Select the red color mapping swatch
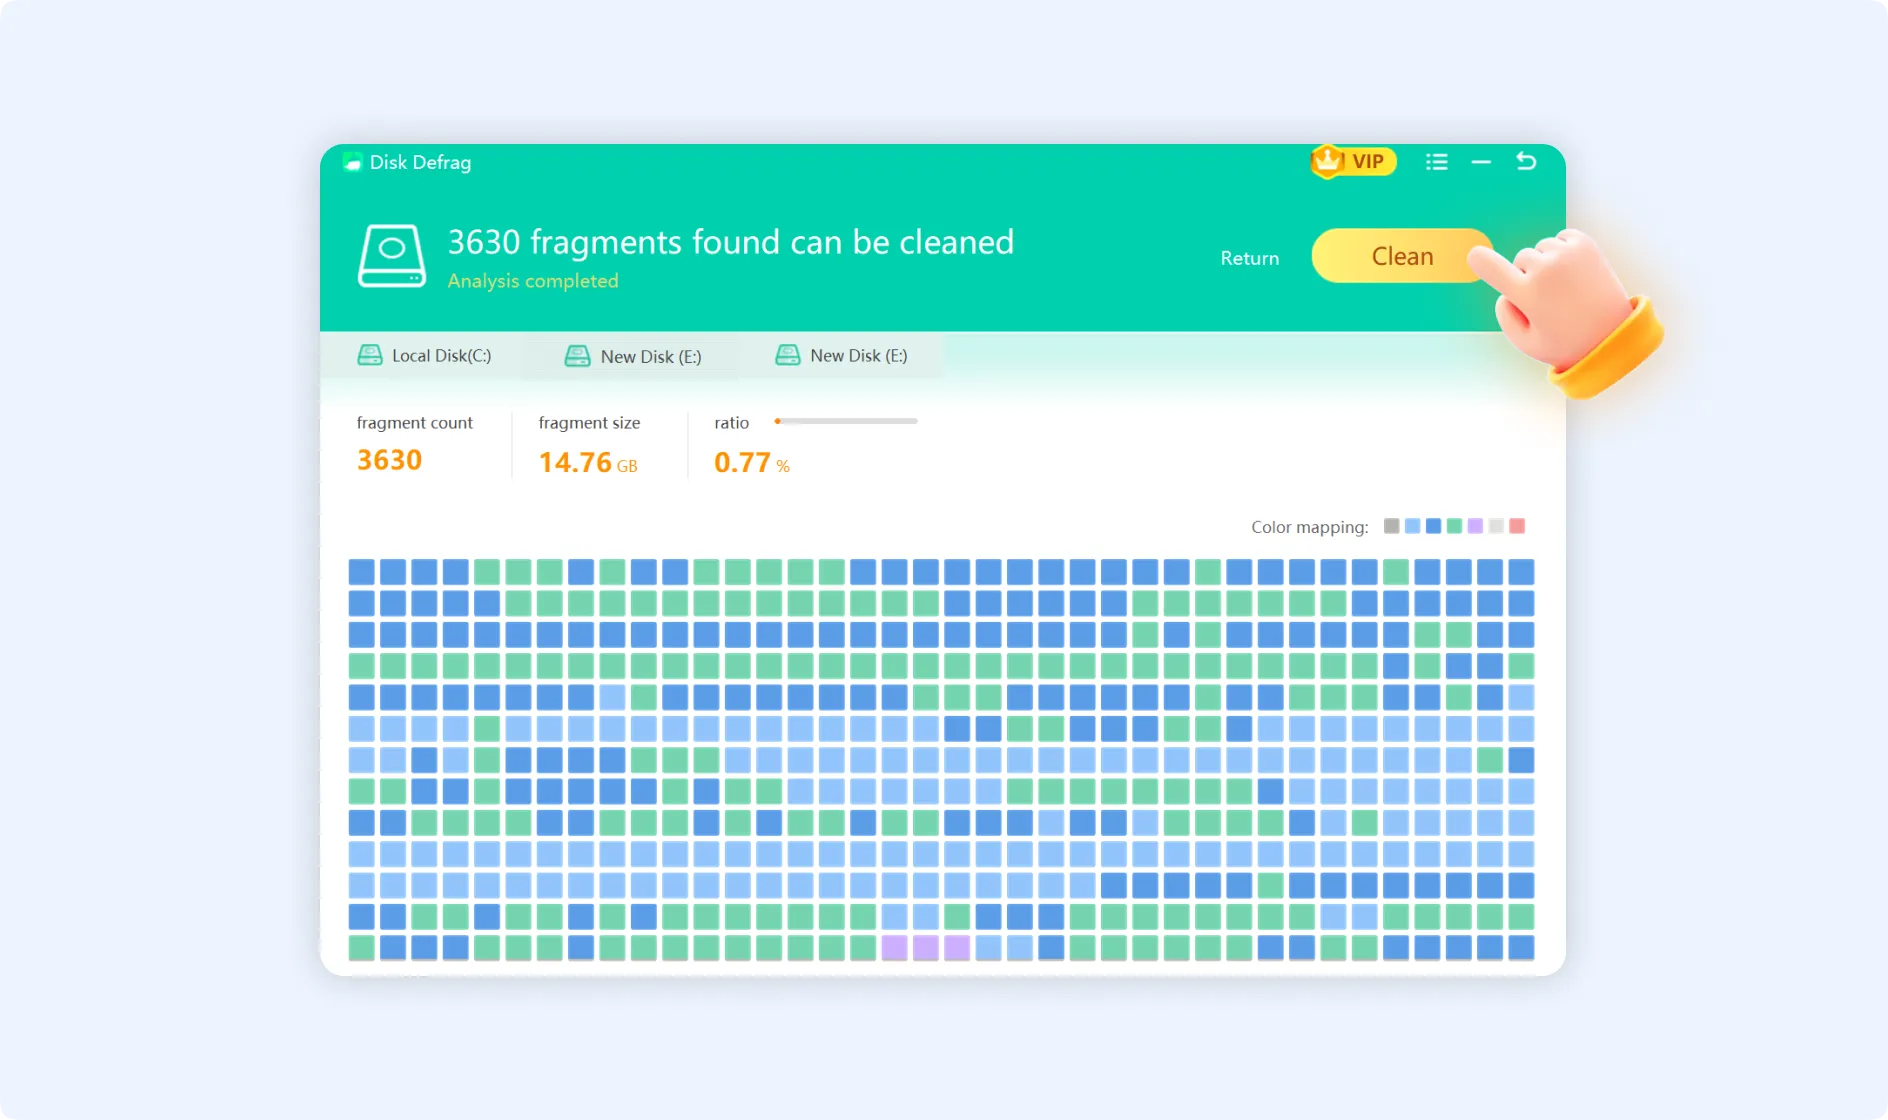The image size is (1888, 1120). point(1518,525)
